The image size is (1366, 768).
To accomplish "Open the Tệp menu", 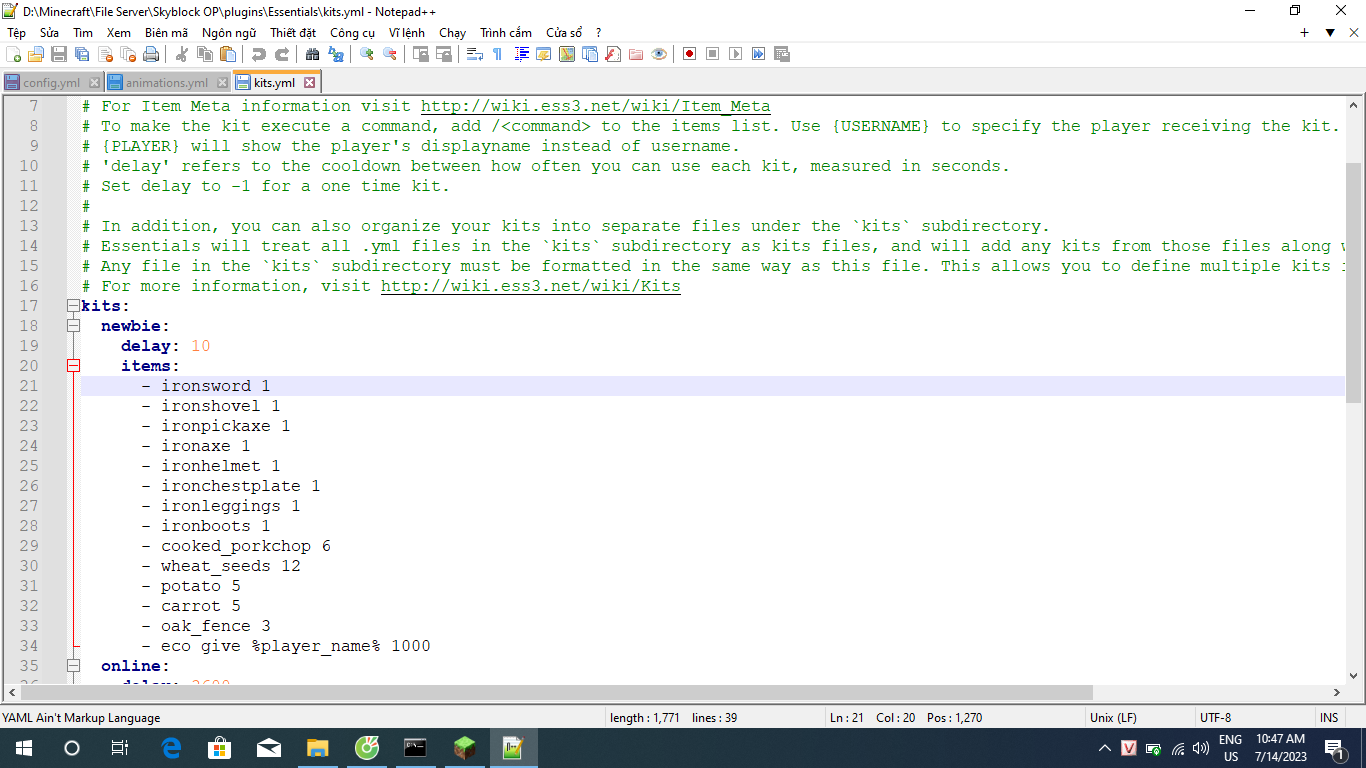I will coord(16,33).
